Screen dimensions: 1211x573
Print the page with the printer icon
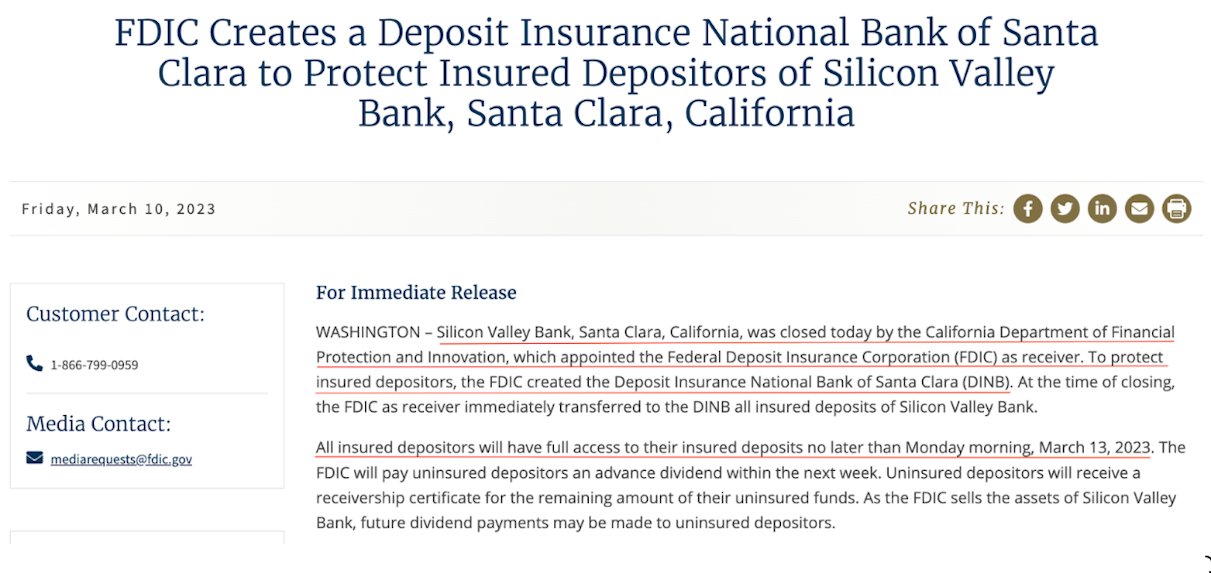coord(1177,208)
